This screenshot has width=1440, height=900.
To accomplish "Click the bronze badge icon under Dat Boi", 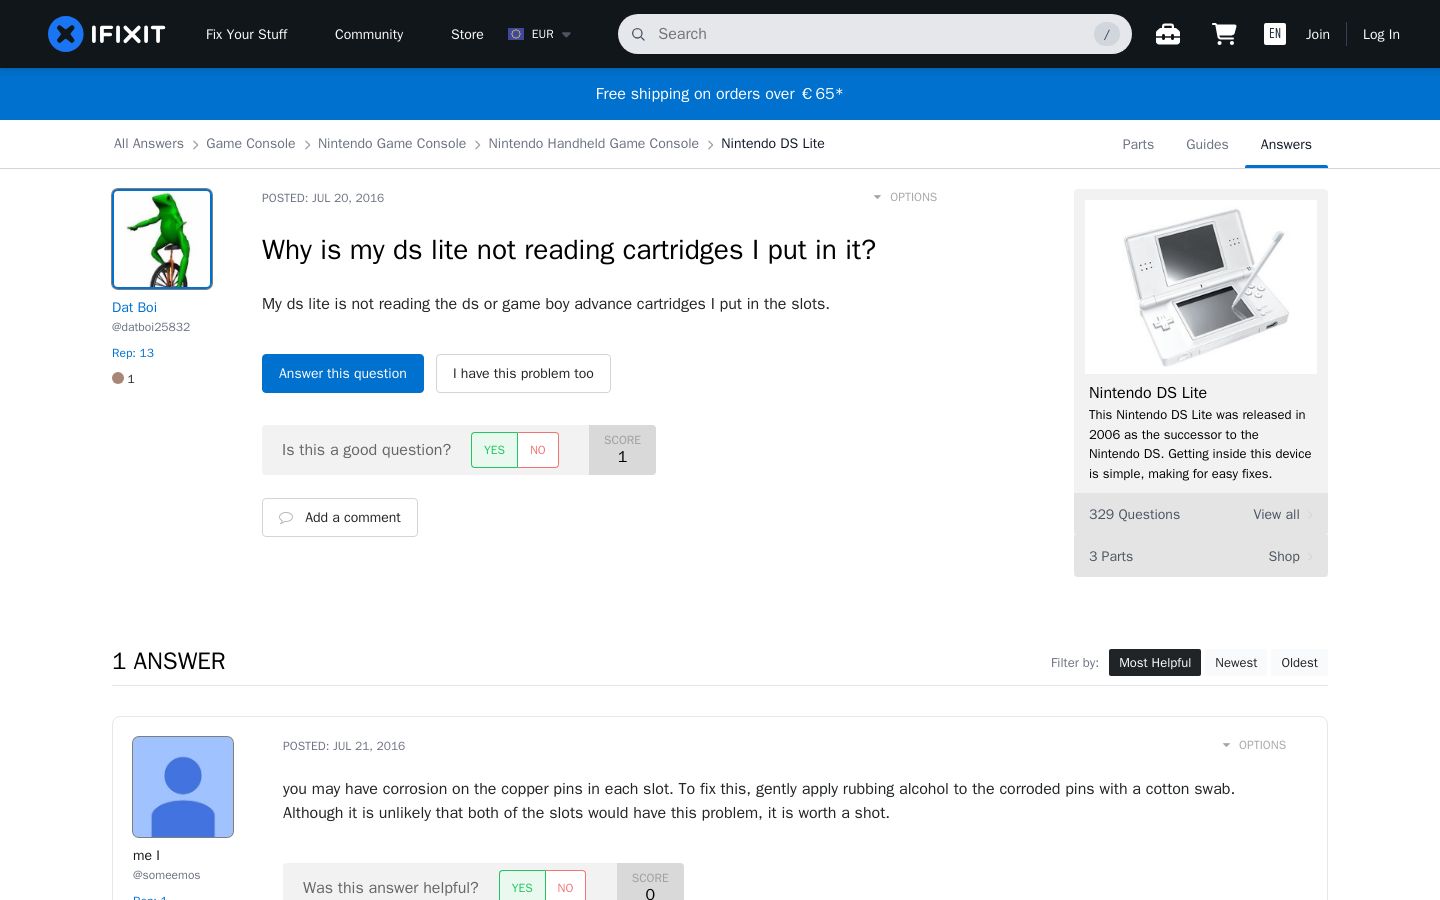I will point(118,378).
